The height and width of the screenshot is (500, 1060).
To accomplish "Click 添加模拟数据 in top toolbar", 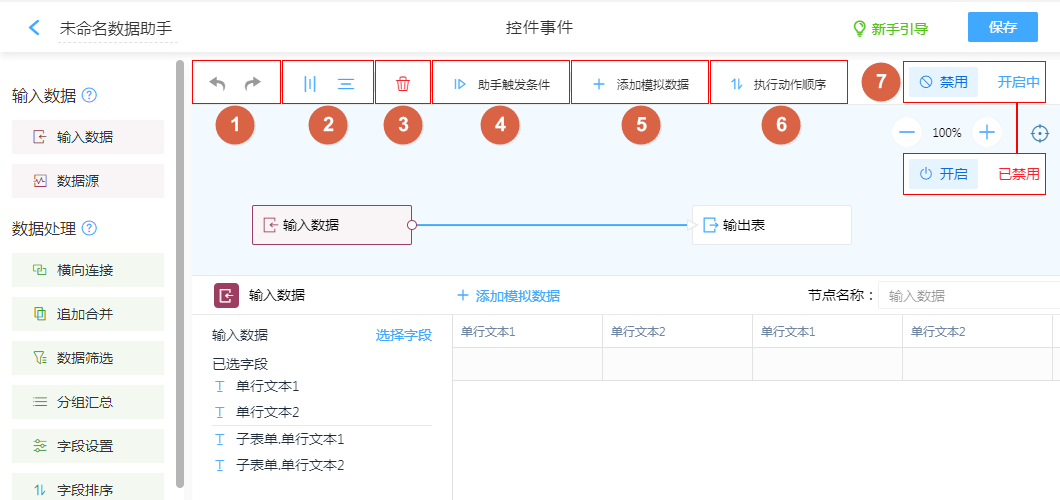I will [640, 84].
